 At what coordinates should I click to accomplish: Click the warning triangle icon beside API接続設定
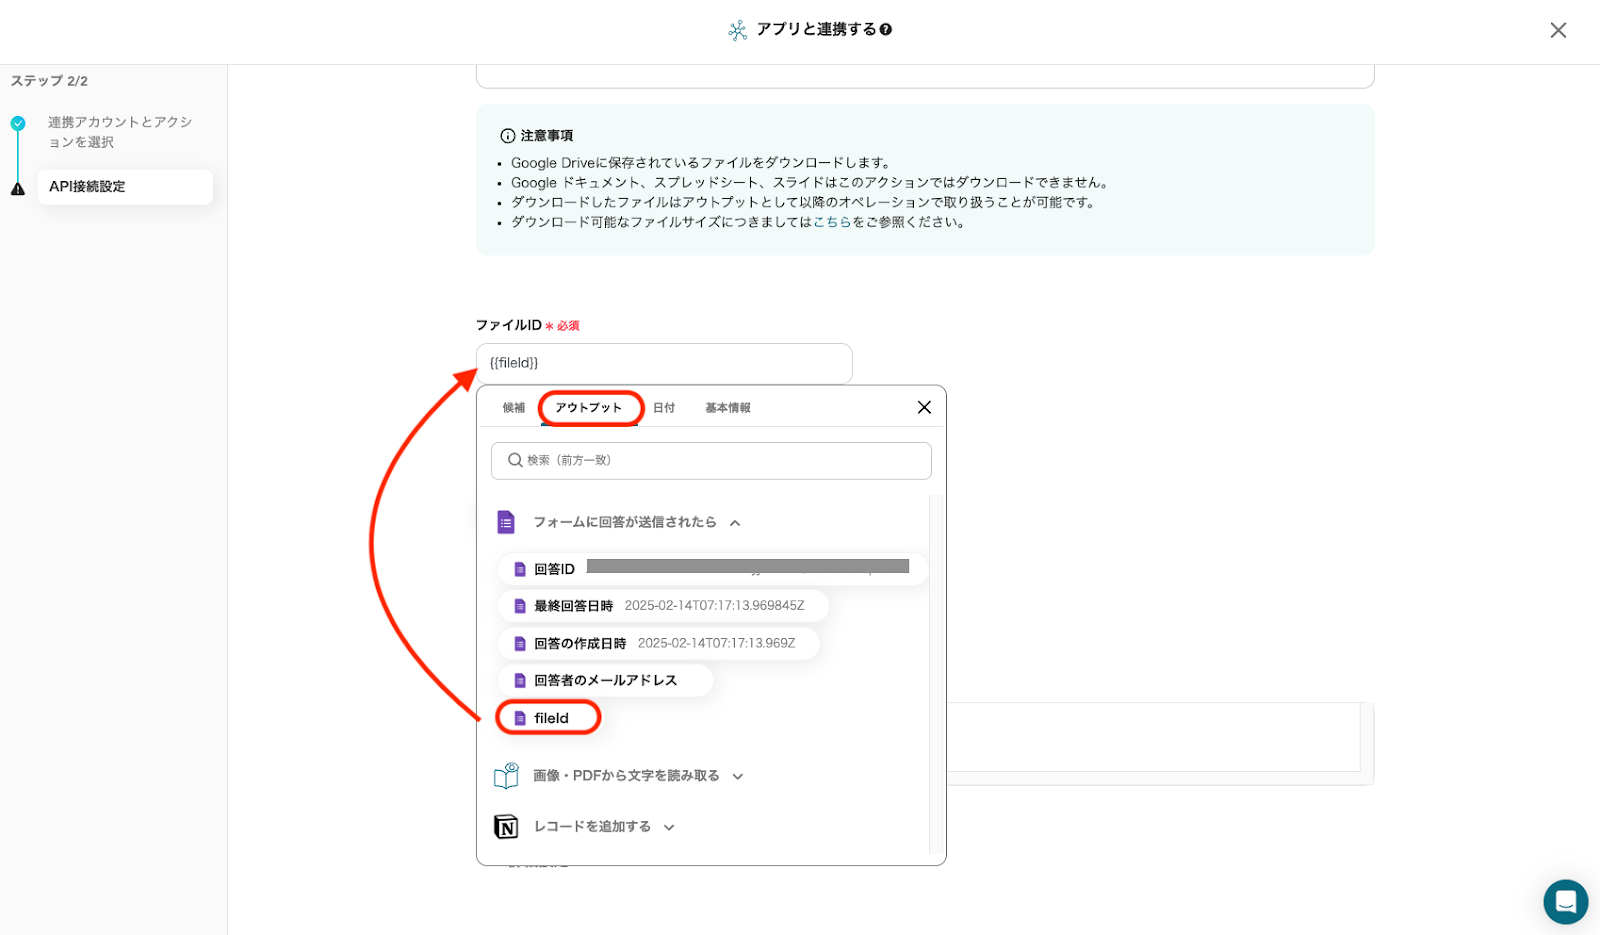(18, 188)
